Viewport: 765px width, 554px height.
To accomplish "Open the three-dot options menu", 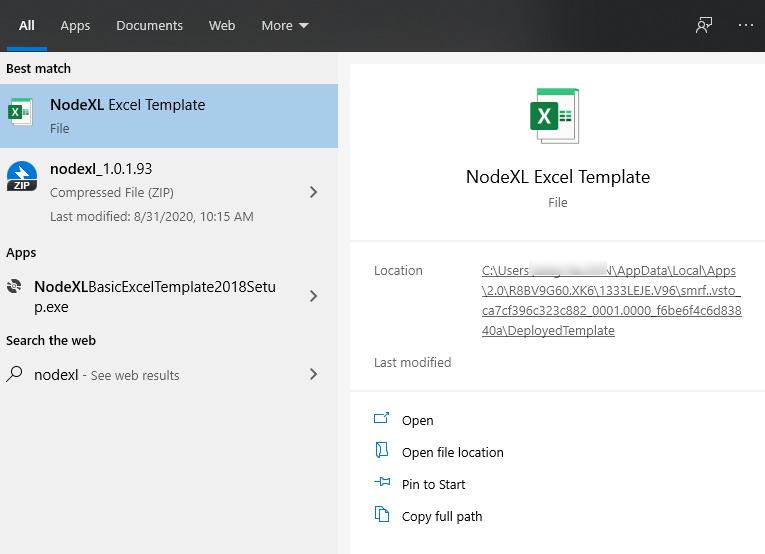I will pyautogui.click(x=745, y=25).
